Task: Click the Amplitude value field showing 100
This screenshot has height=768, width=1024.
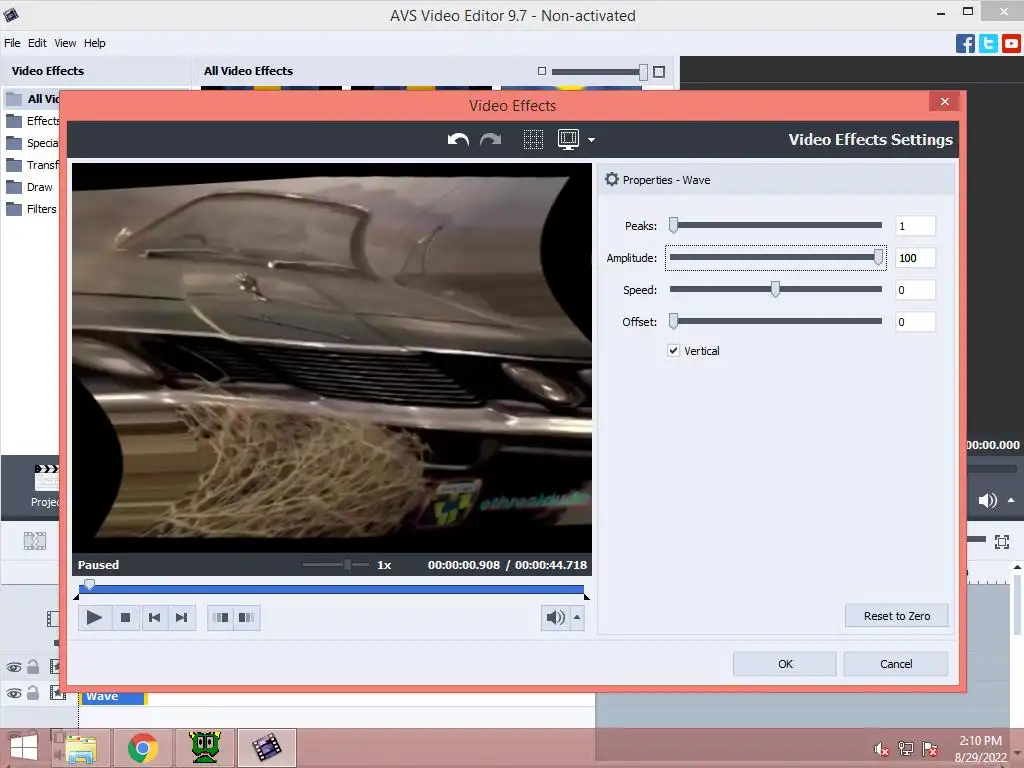Action: coord(915,258)
